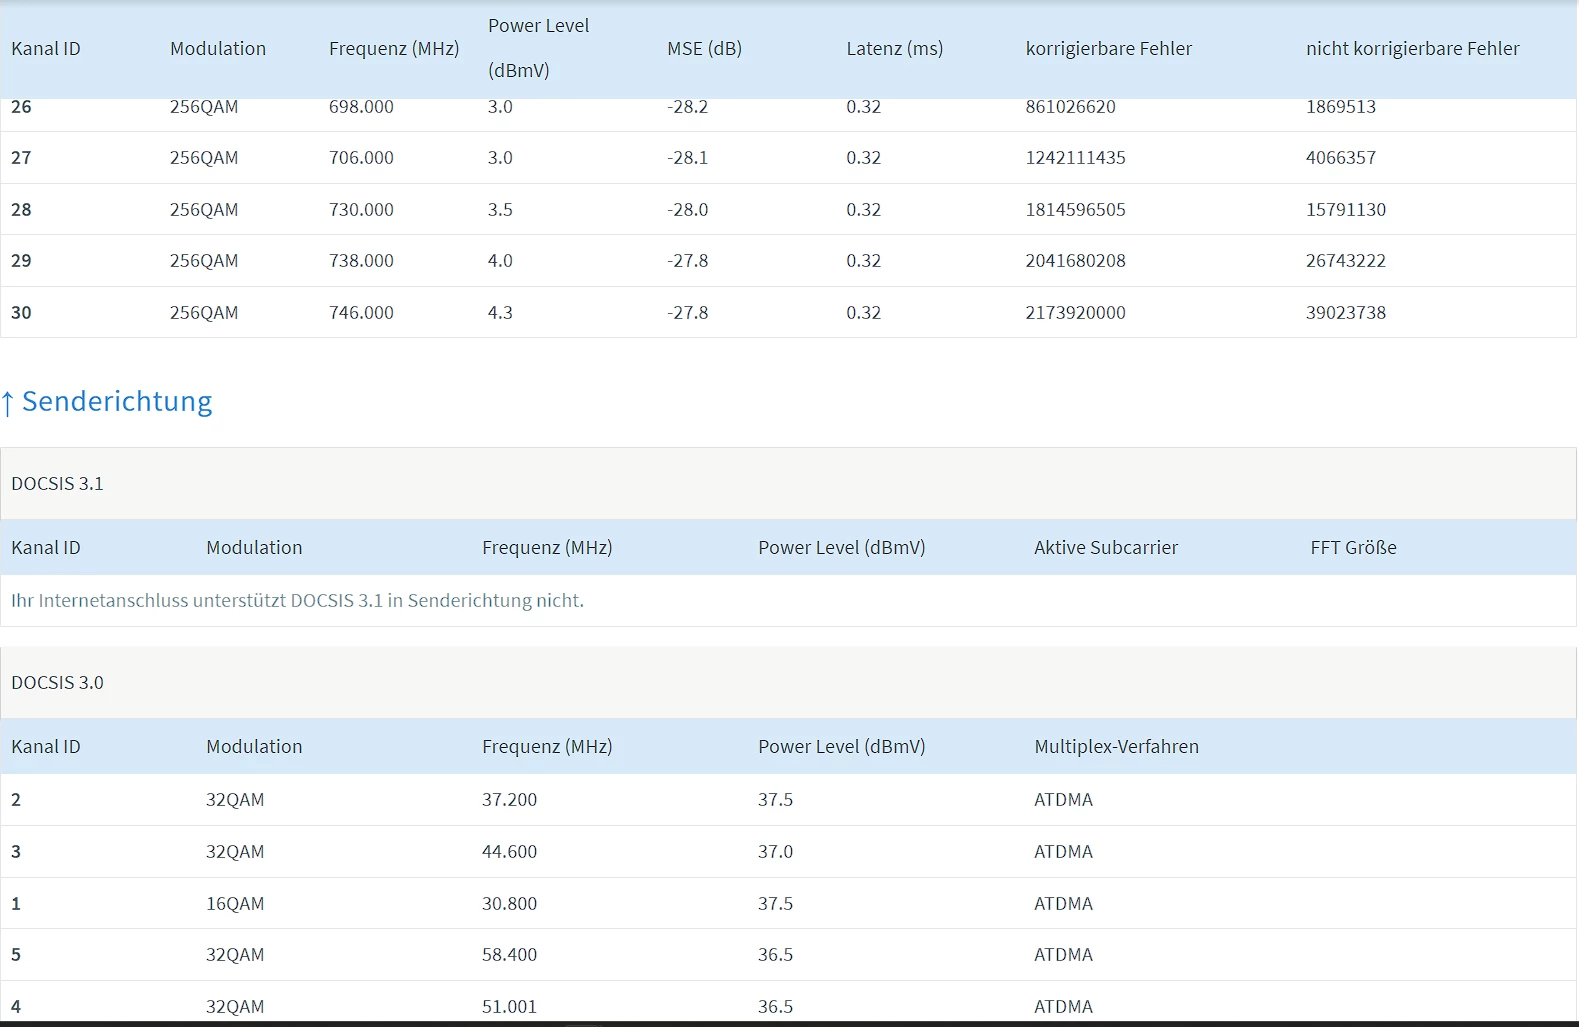Click the MSE value -28.1

pyautogui.click(x=688, y=158)
